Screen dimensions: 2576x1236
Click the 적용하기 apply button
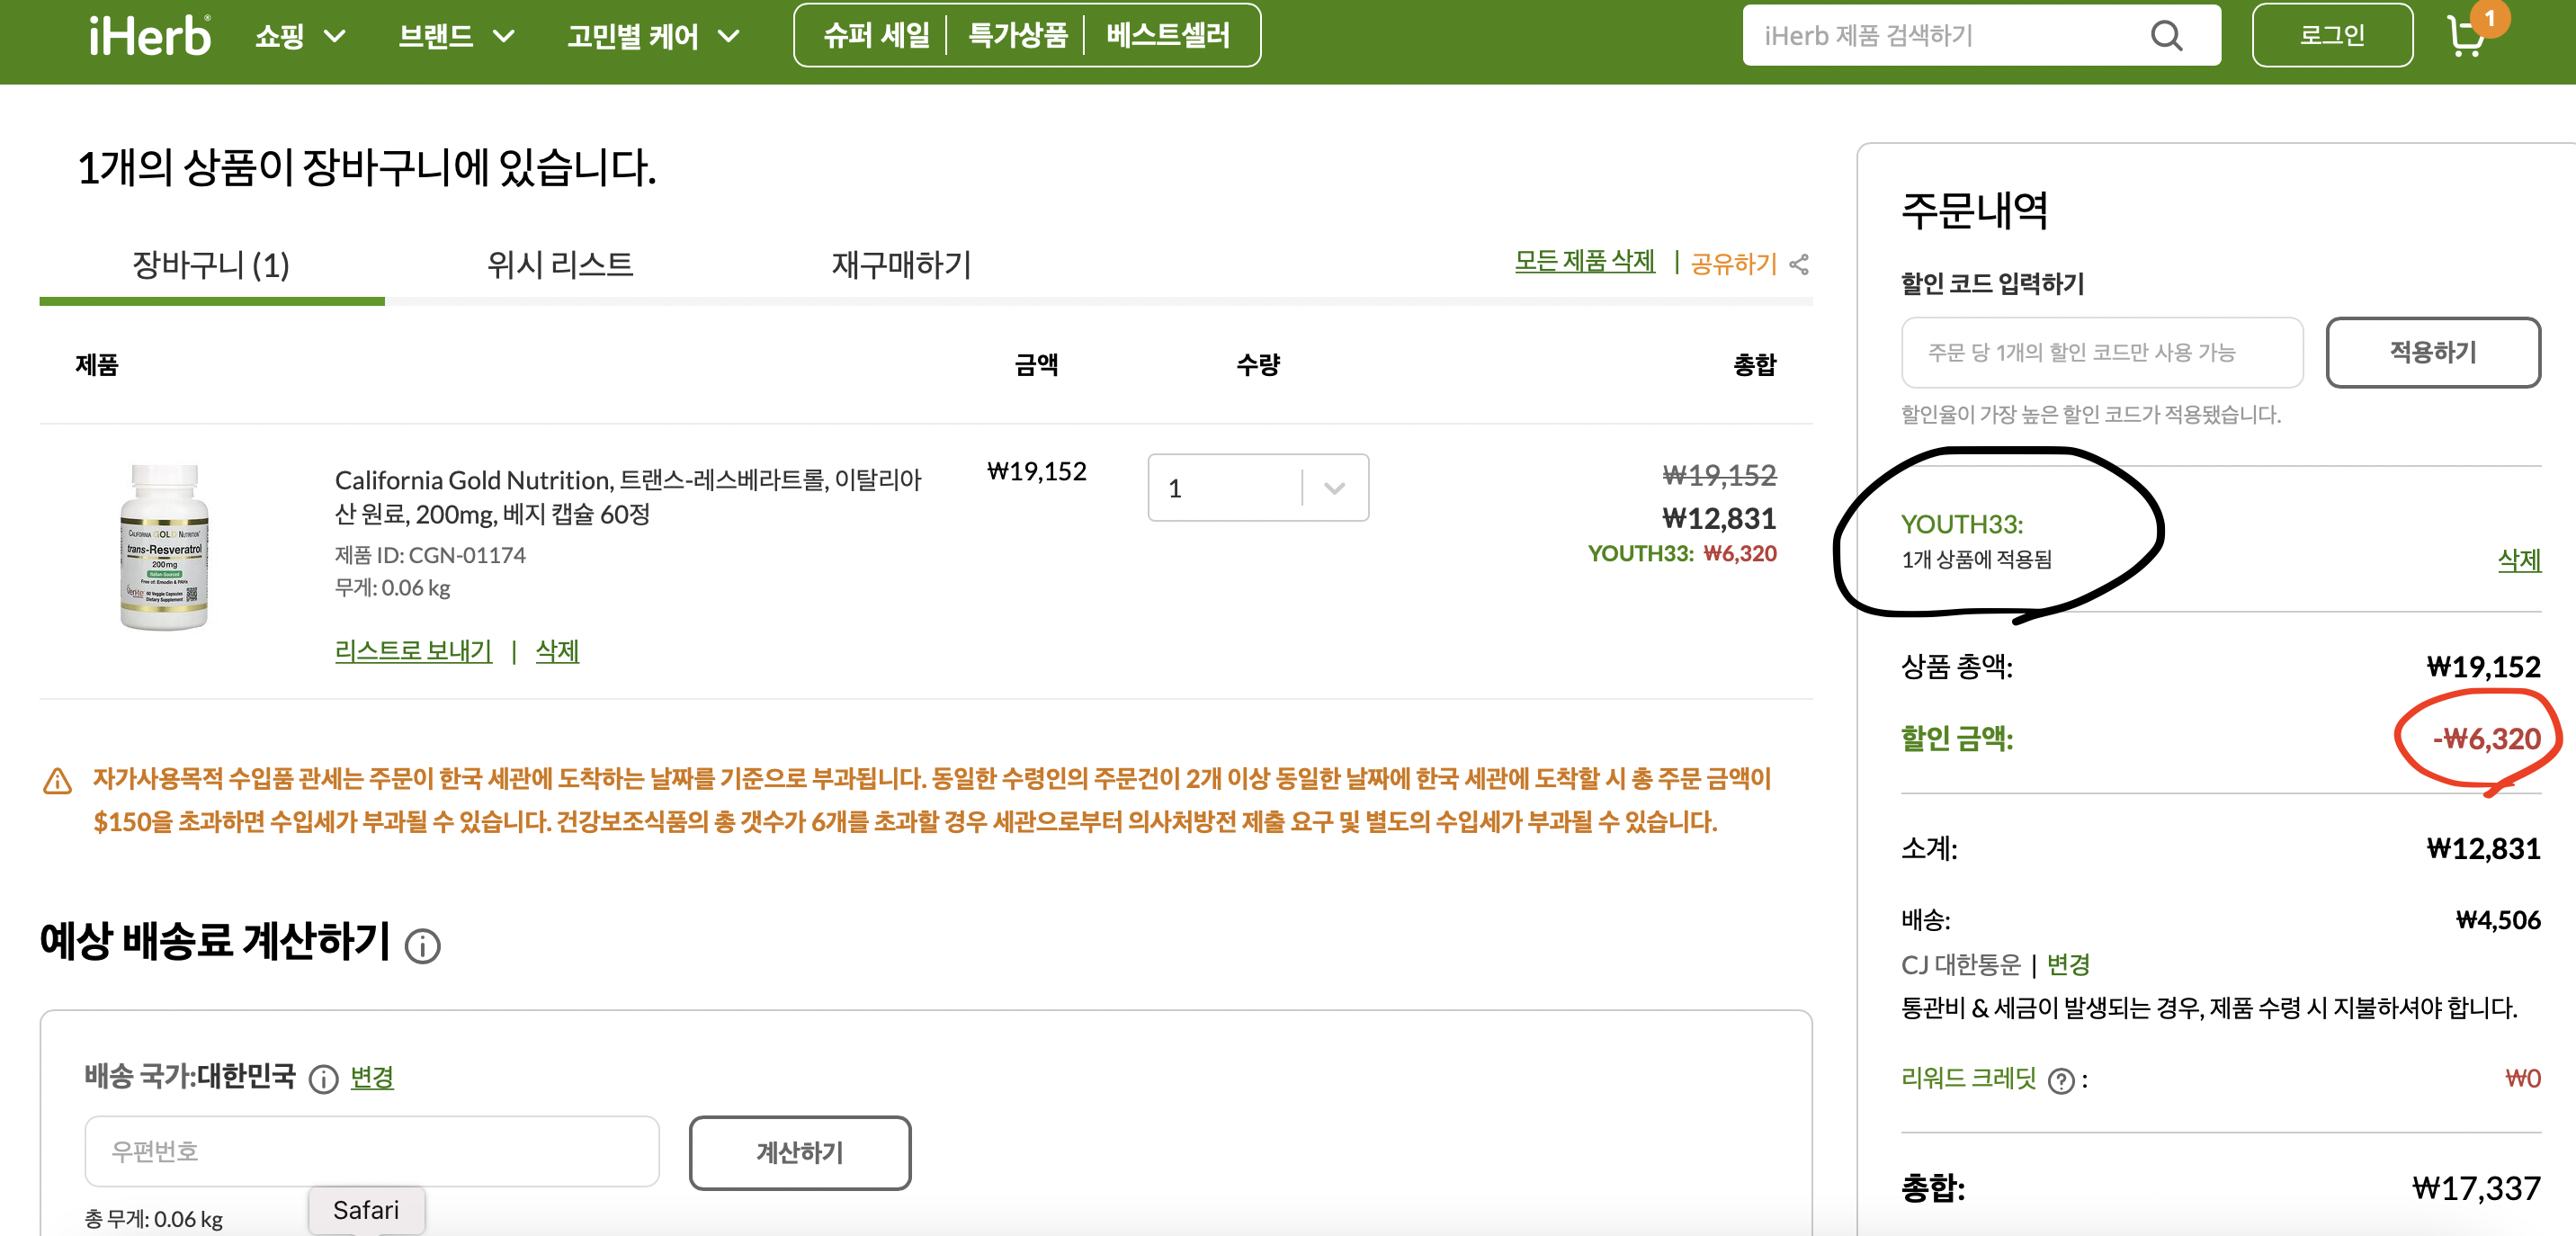2432,352
